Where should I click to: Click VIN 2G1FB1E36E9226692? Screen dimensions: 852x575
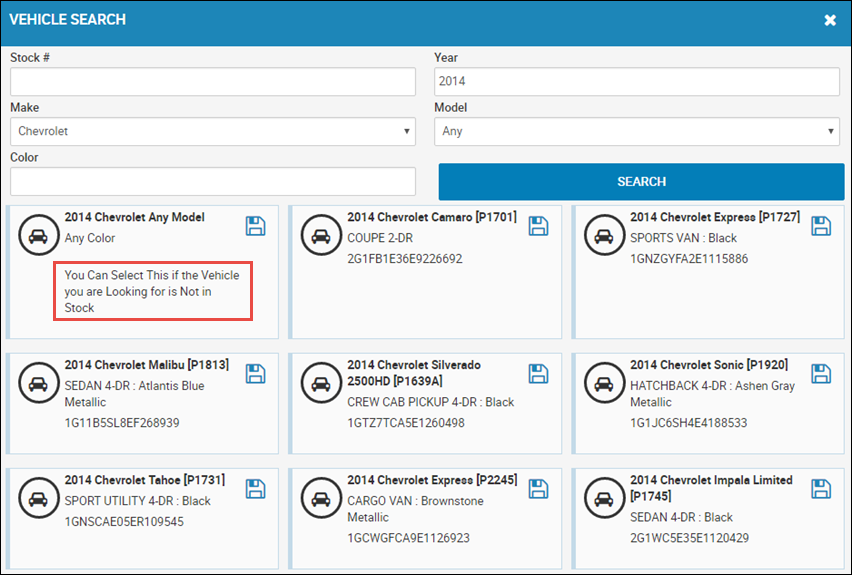tap(405, 259)
